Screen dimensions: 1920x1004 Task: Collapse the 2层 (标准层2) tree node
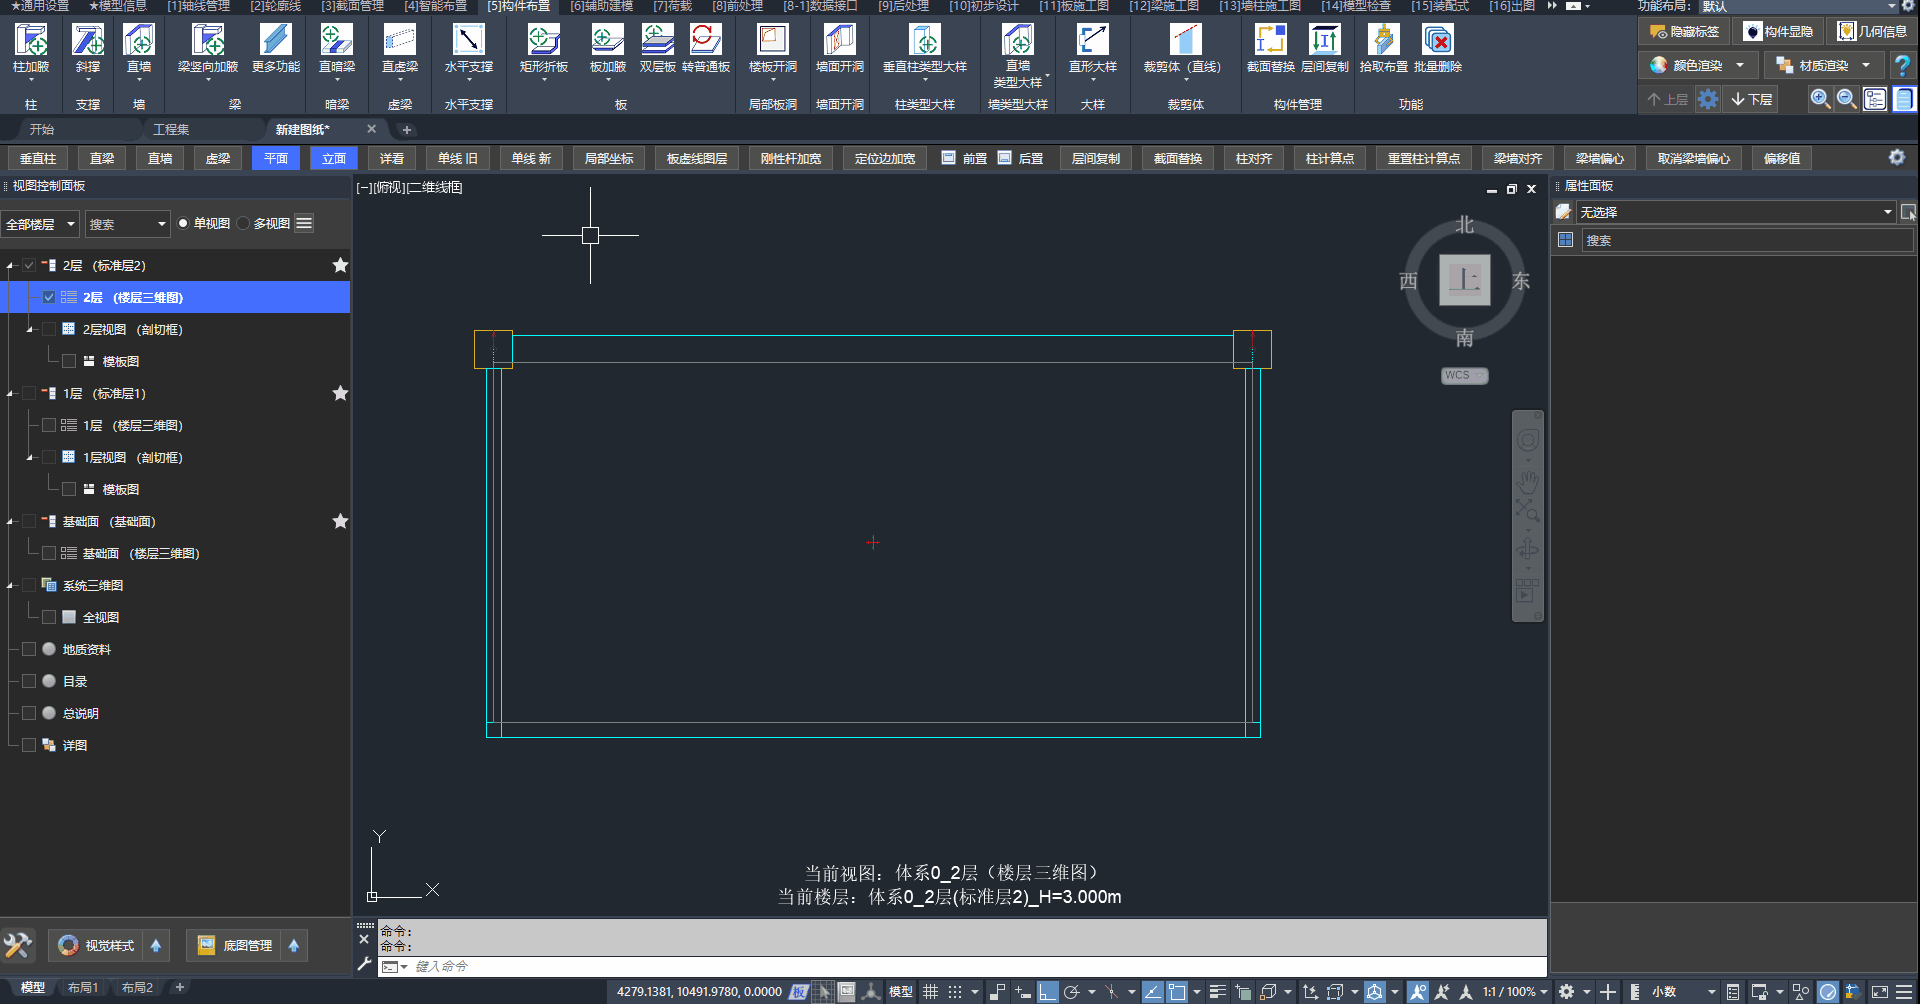pos(10,266)
